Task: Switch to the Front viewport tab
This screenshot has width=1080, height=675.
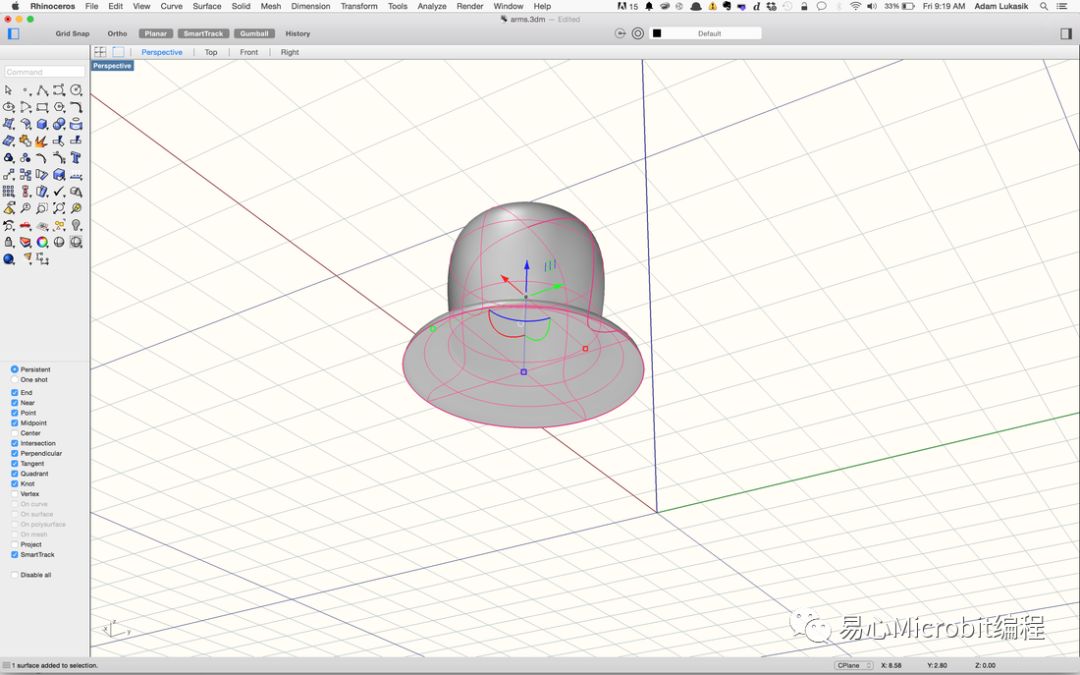Action: click(x=249, y=52)
